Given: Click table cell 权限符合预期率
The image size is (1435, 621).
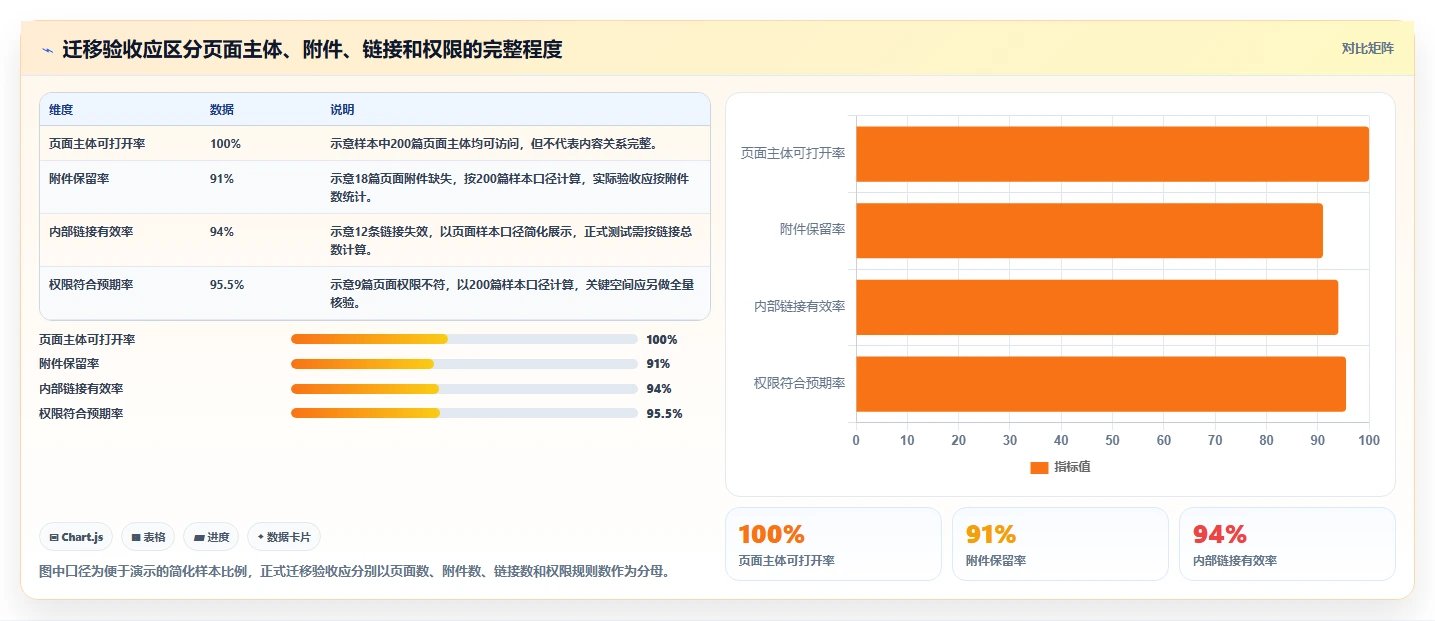Looking at the screenshot, I should click(x=91, y=285).
